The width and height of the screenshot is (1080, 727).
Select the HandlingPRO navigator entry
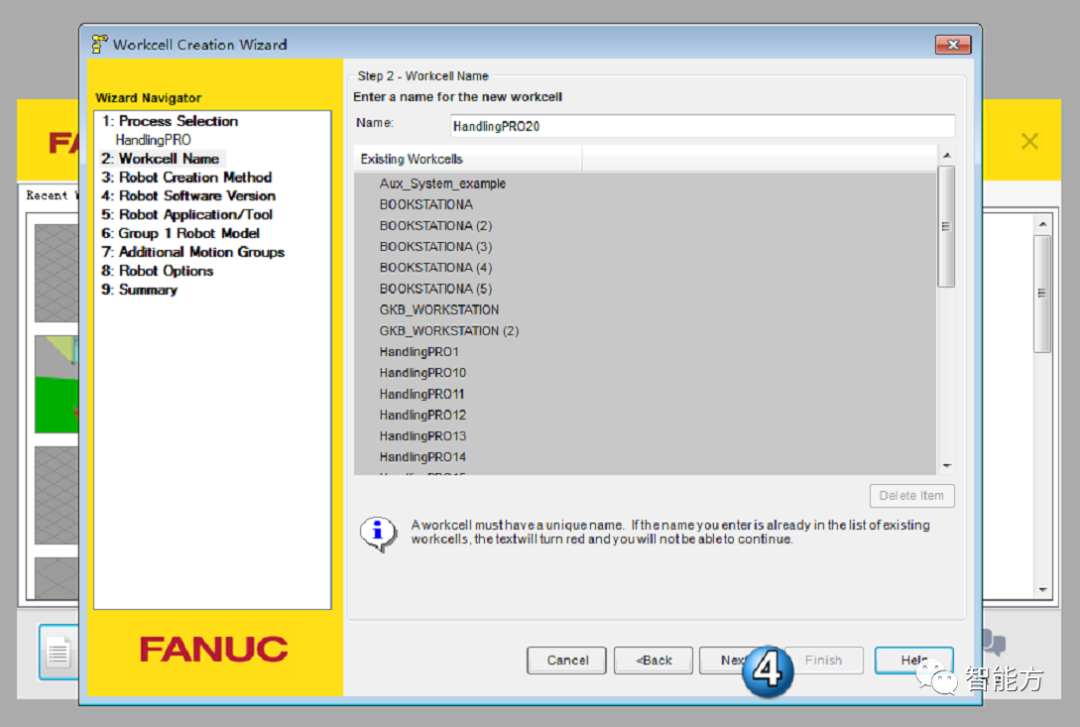pyautogui.click(x=153, y=140)
